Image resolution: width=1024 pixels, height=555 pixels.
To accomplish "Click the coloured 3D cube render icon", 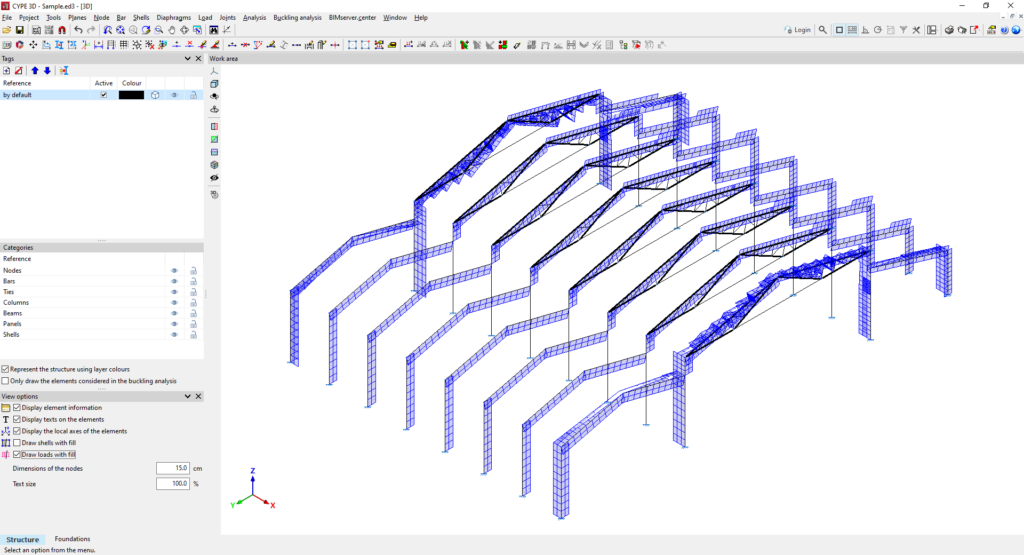I will [214, 165].
